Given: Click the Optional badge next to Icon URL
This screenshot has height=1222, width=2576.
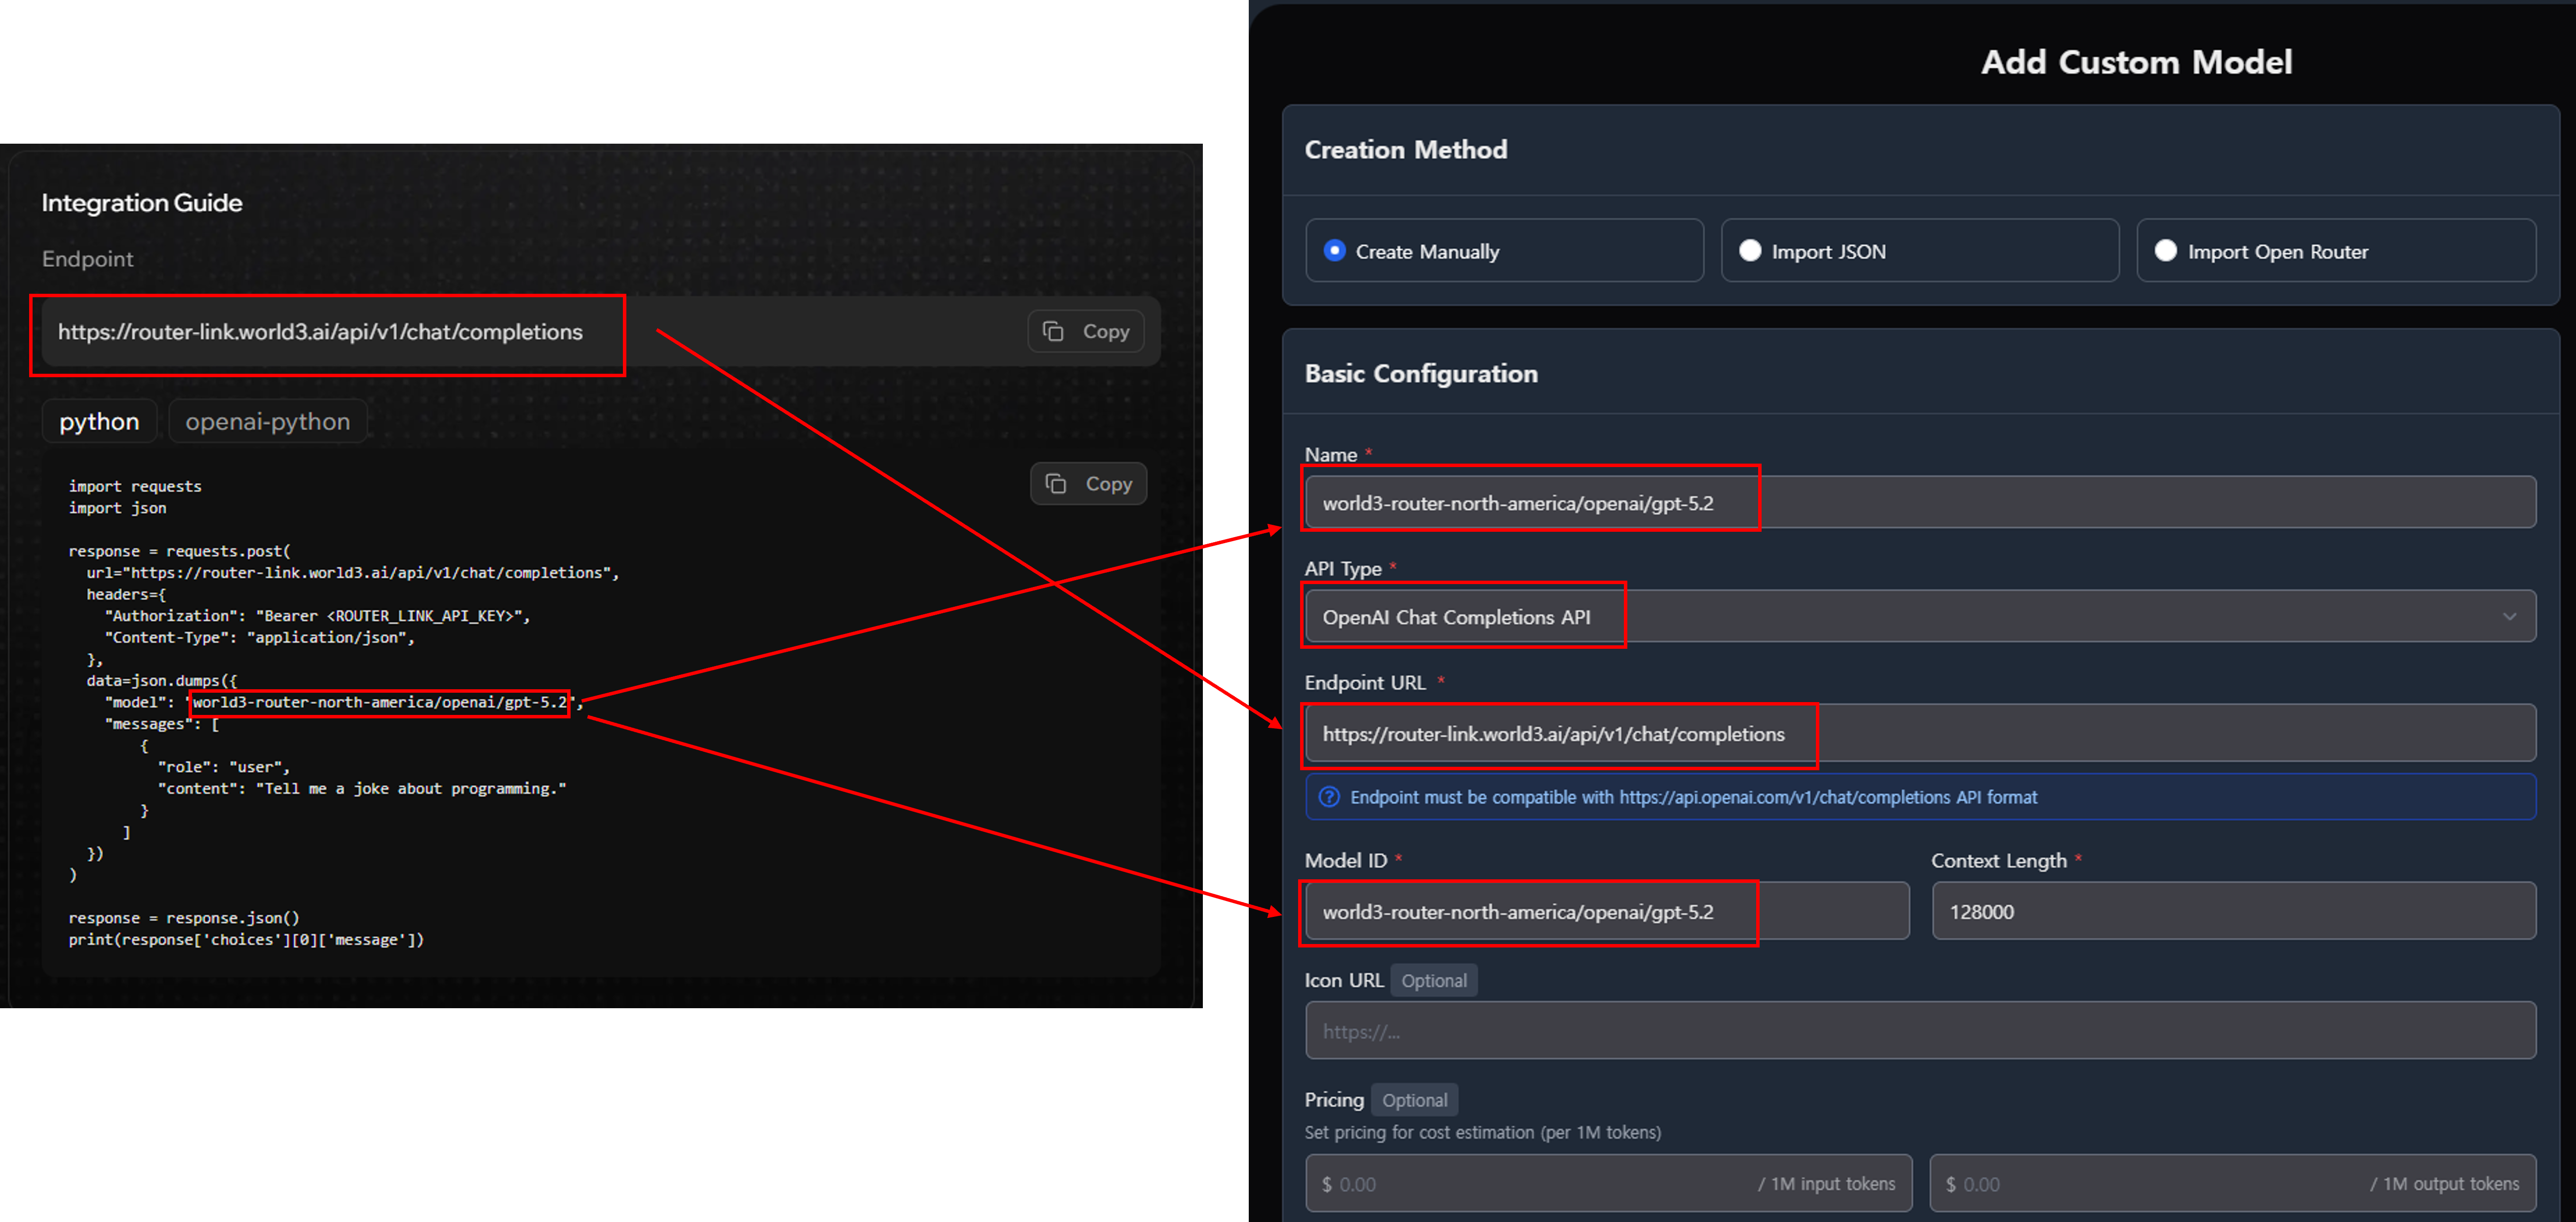Looking at the screenshot, I should click(1433, 981).
